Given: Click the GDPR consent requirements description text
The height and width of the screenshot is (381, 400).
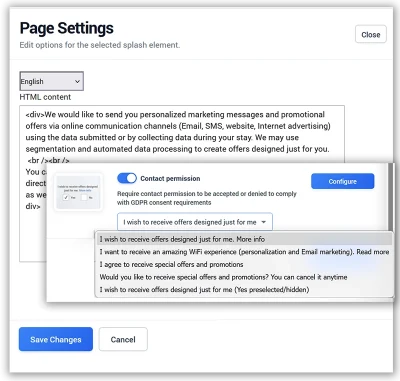Looking at the screenshot, I should pyautogui.click(x=207, y=198).
